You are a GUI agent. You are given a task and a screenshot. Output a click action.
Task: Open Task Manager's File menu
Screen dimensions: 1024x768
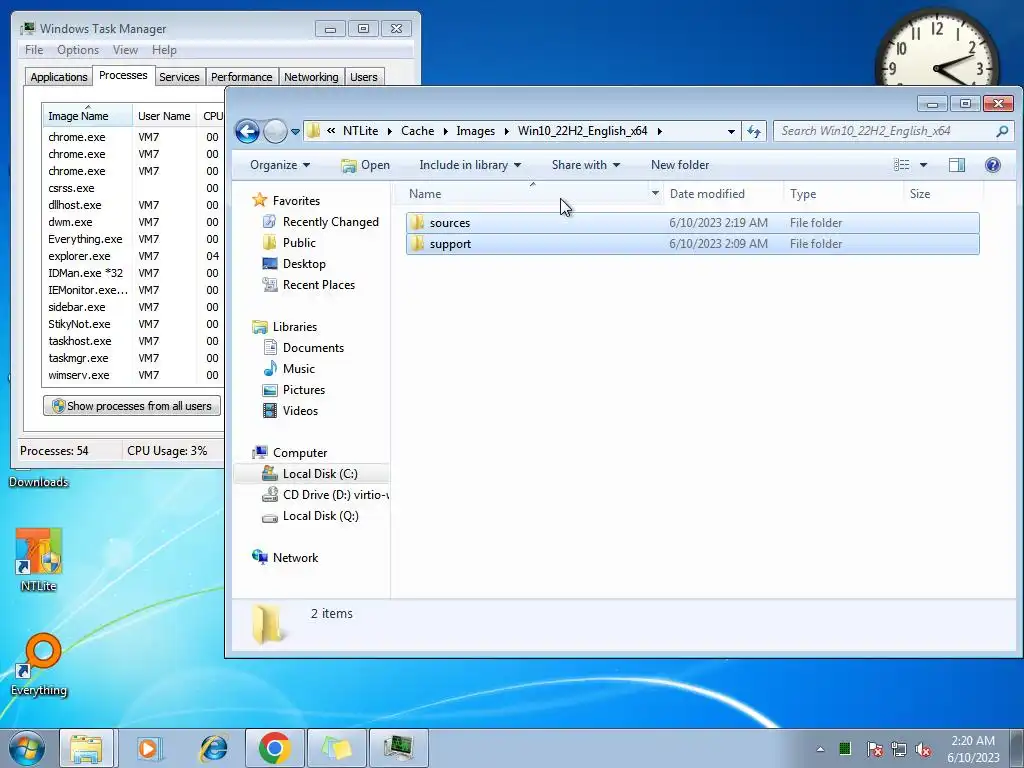tap(34, 50)
